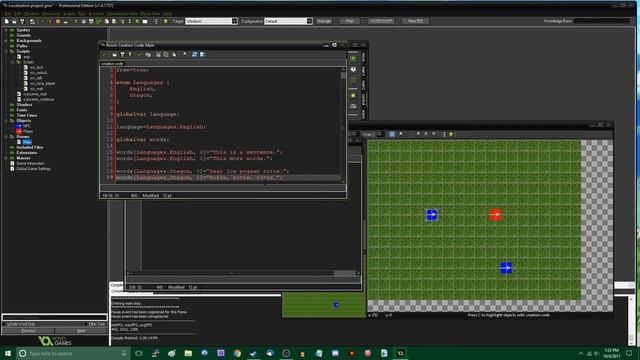The height and width of the screenshot is (360, 640).
Task: Click the paste icon in code editor toolbar
Action: click(174, 54)
